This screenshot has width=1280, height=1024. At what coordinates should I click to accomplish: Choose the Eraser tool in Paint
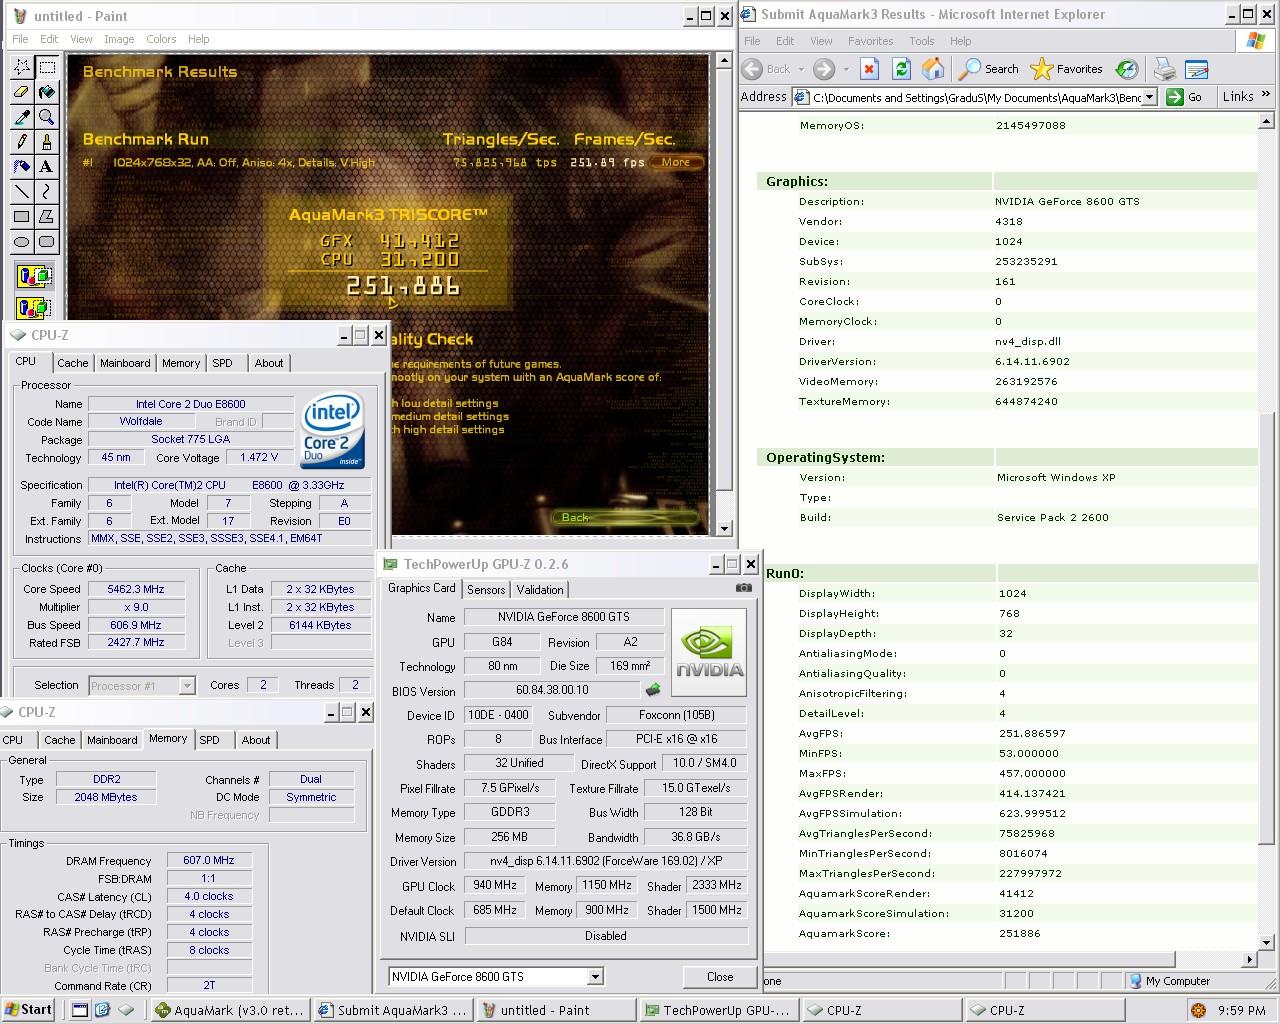[21, 92]
